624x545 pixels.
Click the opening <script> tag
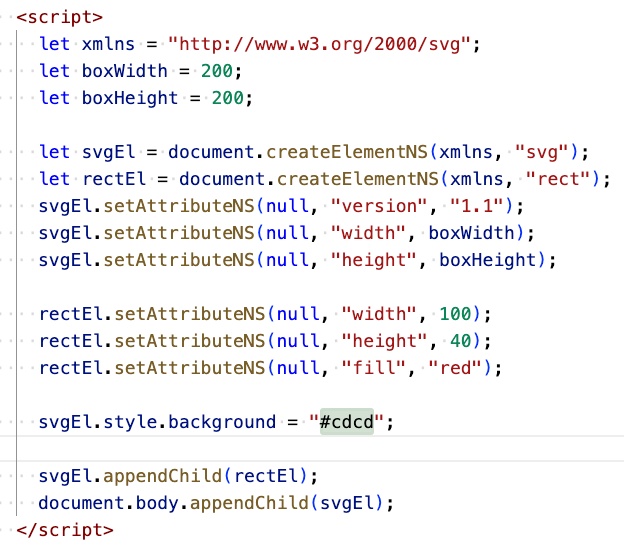coord(60,17)
